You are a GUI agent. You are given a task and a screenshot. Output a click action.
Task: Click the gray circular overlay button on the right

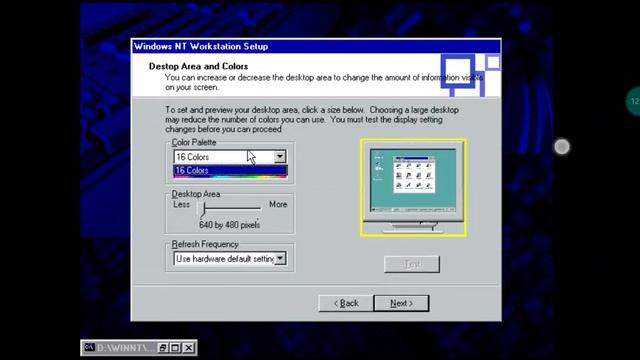[562, 147]
